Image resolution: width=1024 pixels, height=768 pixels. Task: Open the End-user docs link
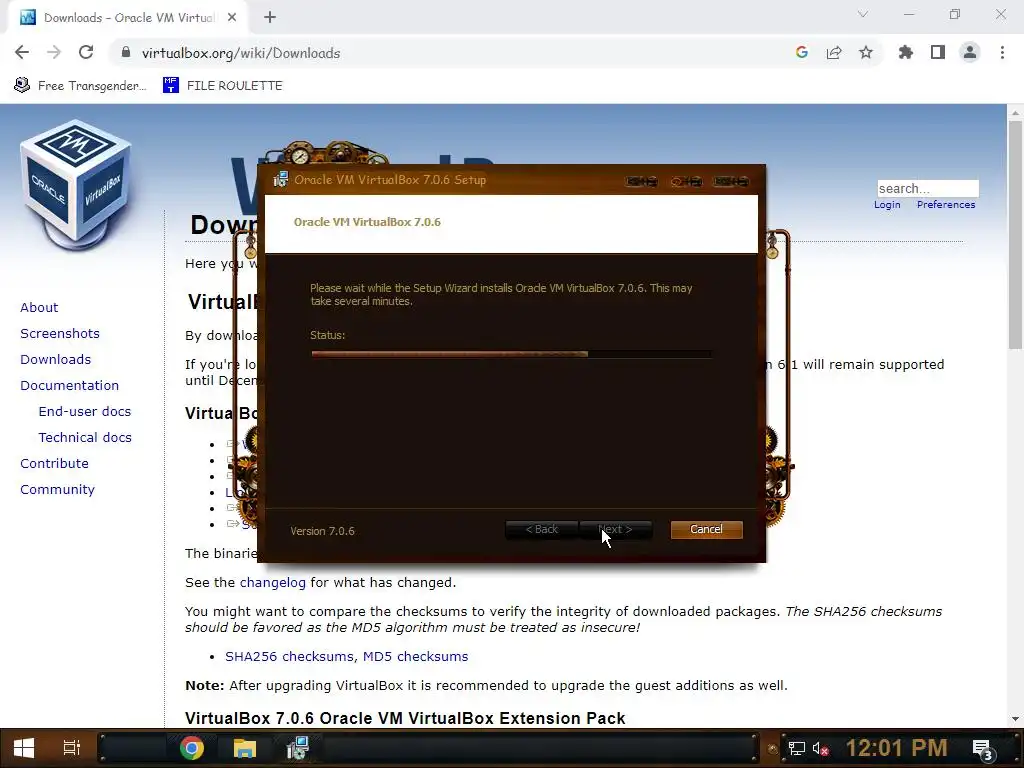[85, 411]
